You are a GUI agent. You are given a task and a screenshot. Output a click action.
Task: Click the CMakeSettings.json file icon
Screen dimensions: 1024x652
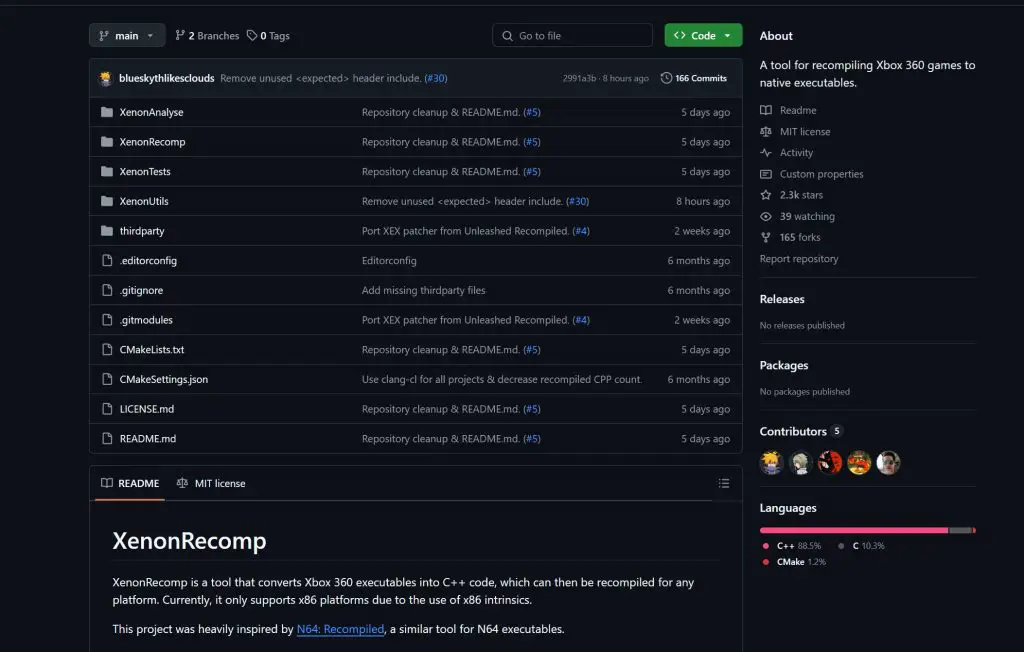click(107, 380)
